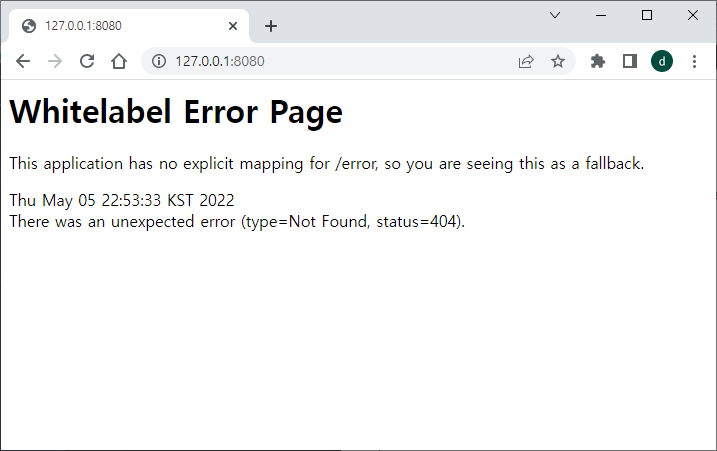Open a new tab
The width and height of the screenshot is (717, 451).
[271, 26]
